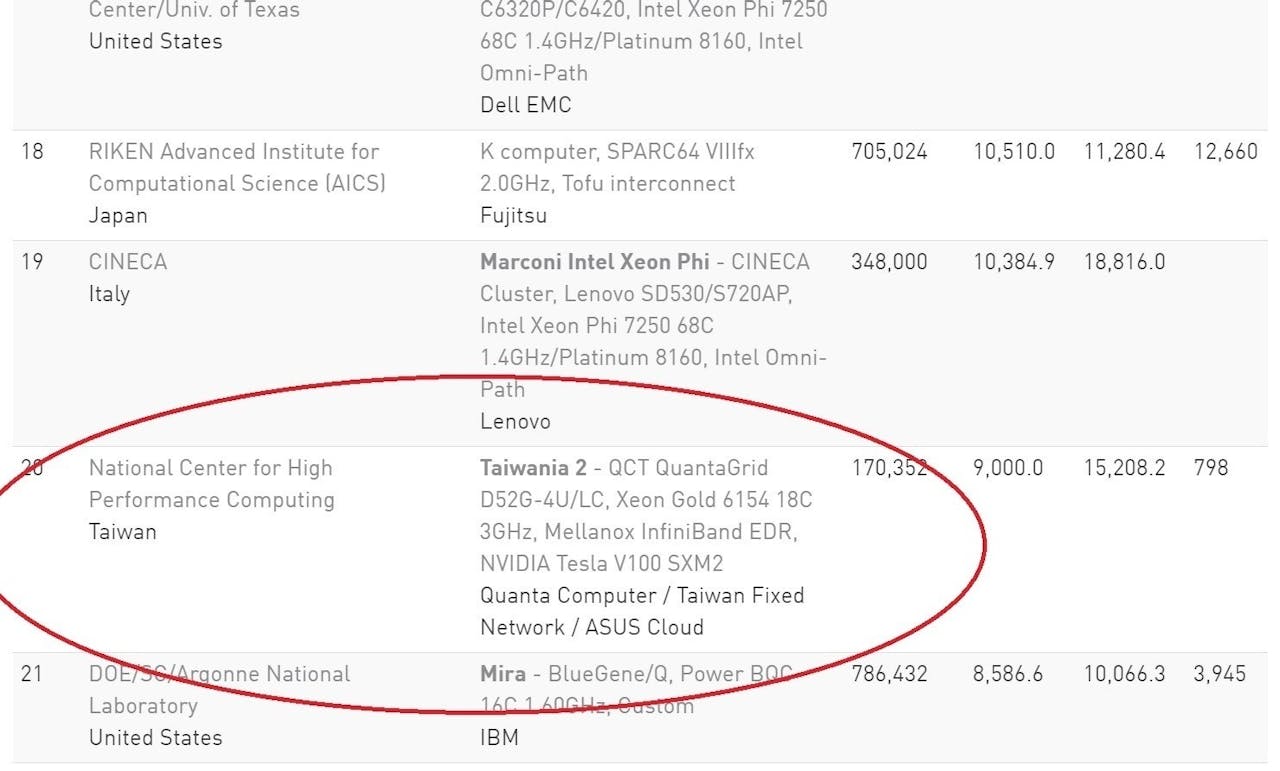1280x771 pixels.
Task: Open the CINECA site link
Action: (127, 262)
